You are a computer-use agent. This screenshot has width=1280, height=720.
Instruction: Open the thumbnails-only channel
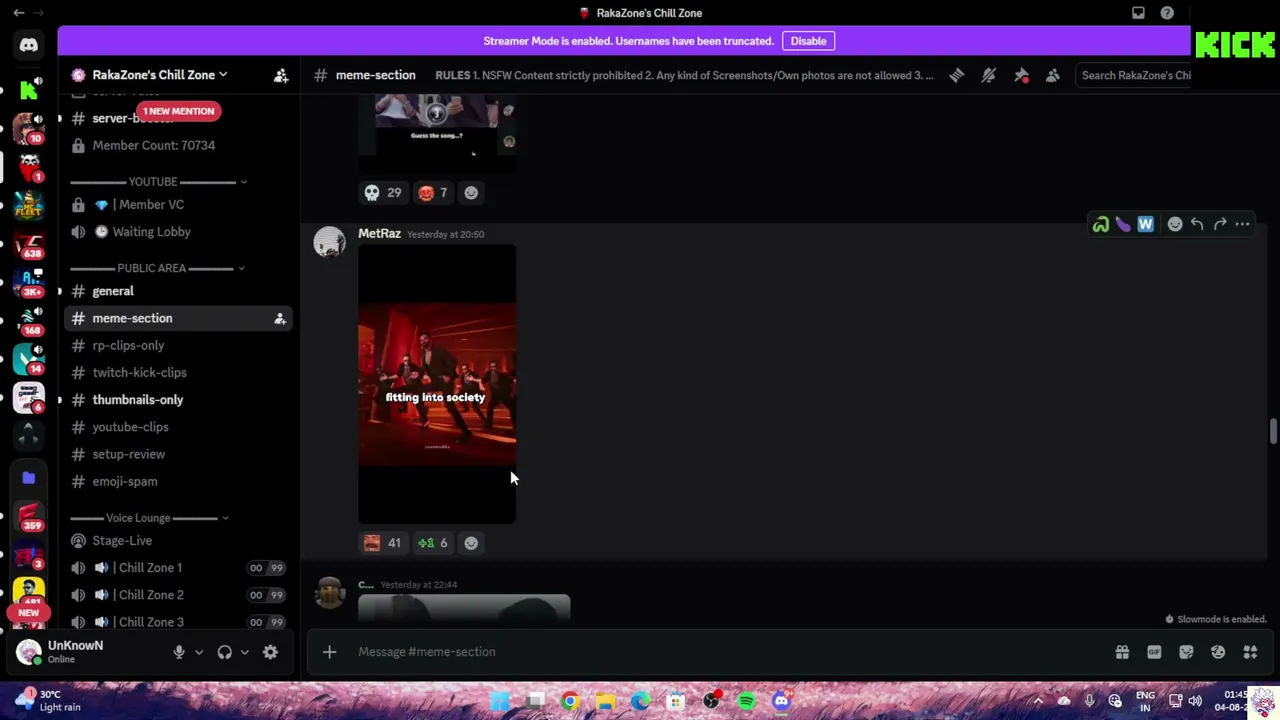tap(178, 400)
